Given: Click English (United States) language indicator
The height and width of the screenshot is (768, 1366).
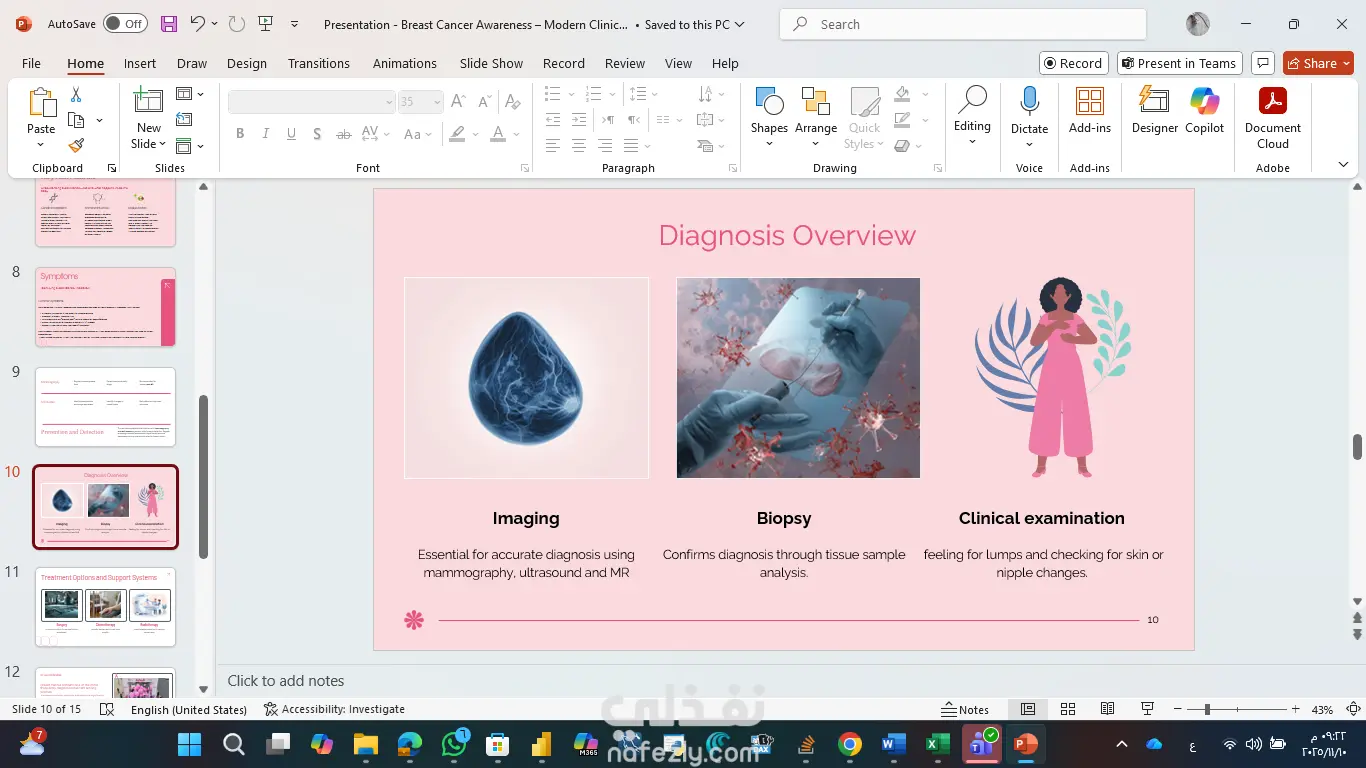Looking at the screenshot, I should click(189, 709).
